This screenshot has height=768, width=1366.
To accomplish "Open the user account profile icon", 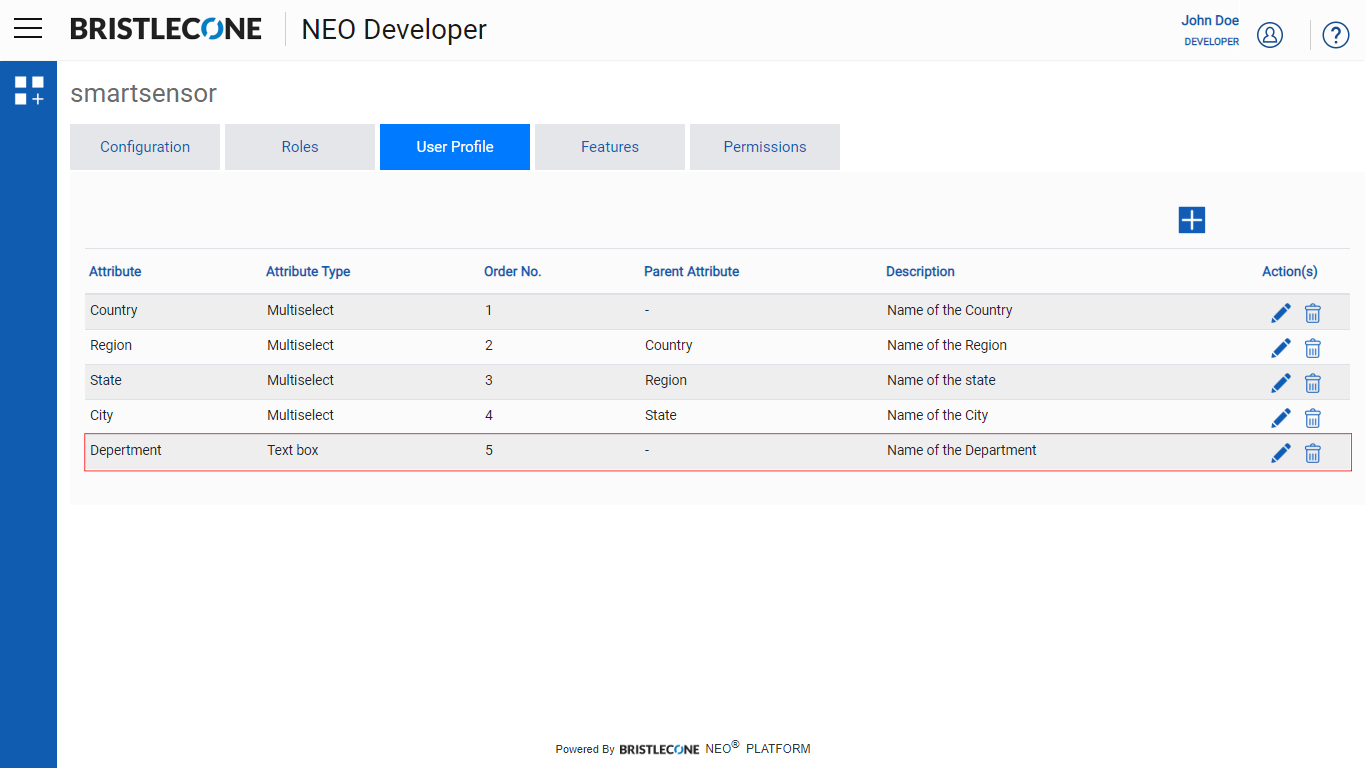I will click(x=1270, y=35).
